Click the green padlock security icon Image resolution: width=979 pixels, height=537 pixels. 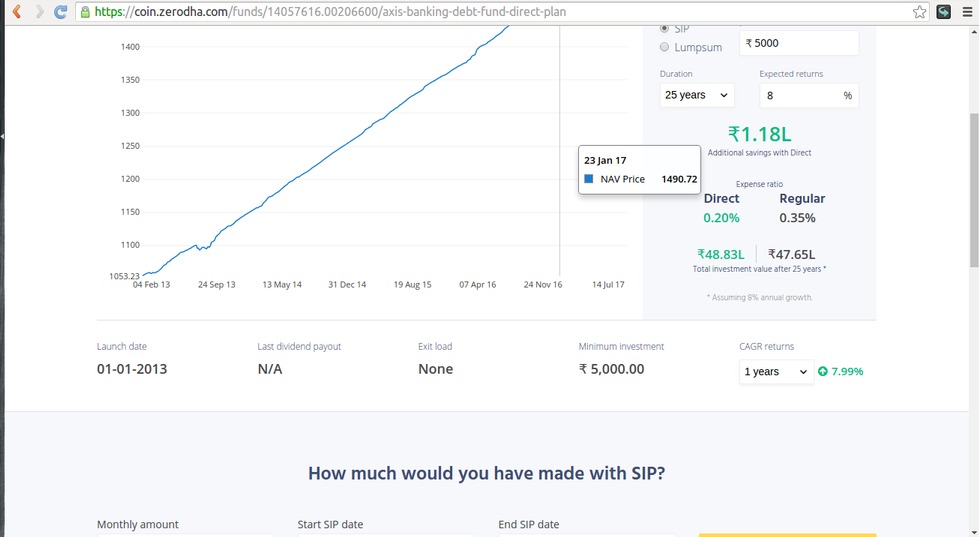tap(86, 12)
